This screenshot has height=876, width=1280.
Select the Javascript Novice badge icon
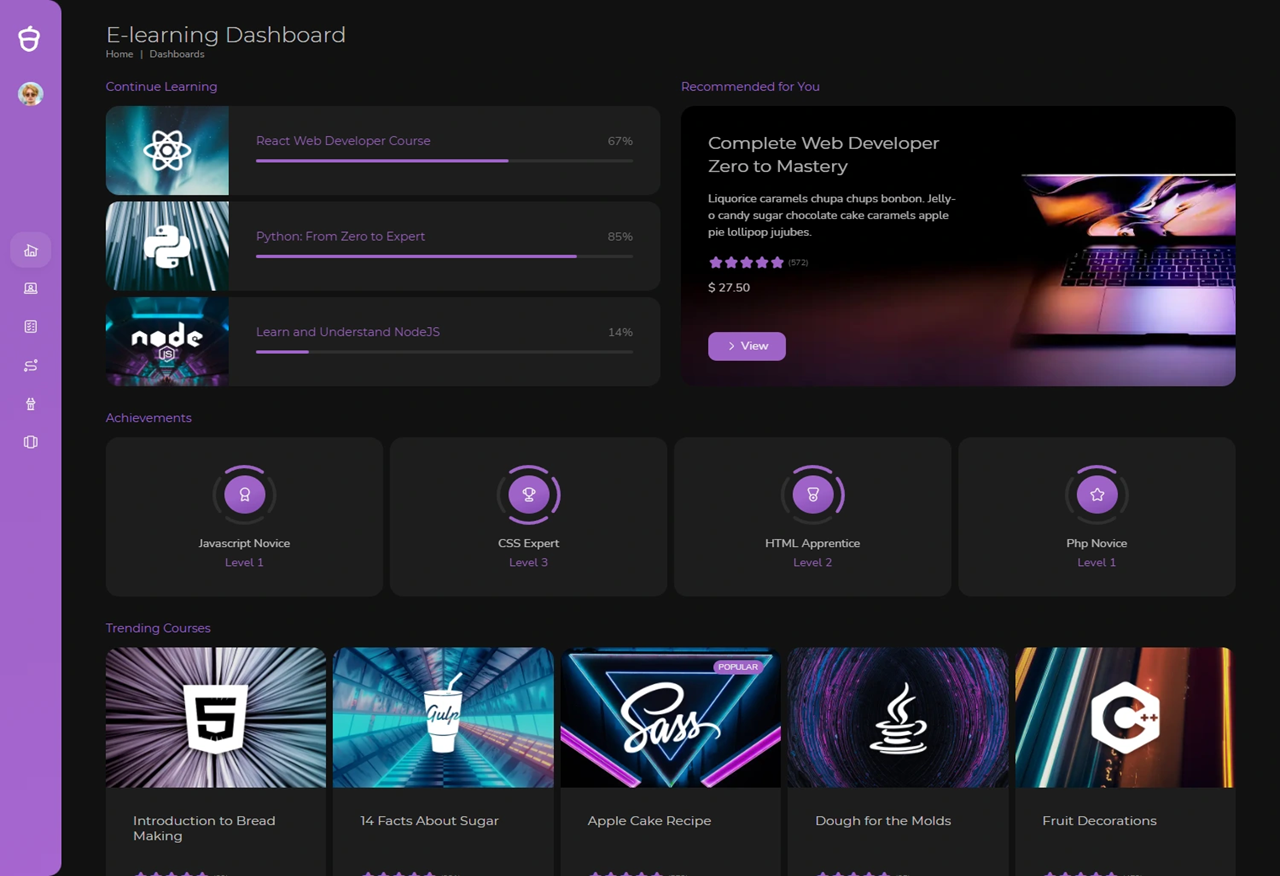click(244, 493)
